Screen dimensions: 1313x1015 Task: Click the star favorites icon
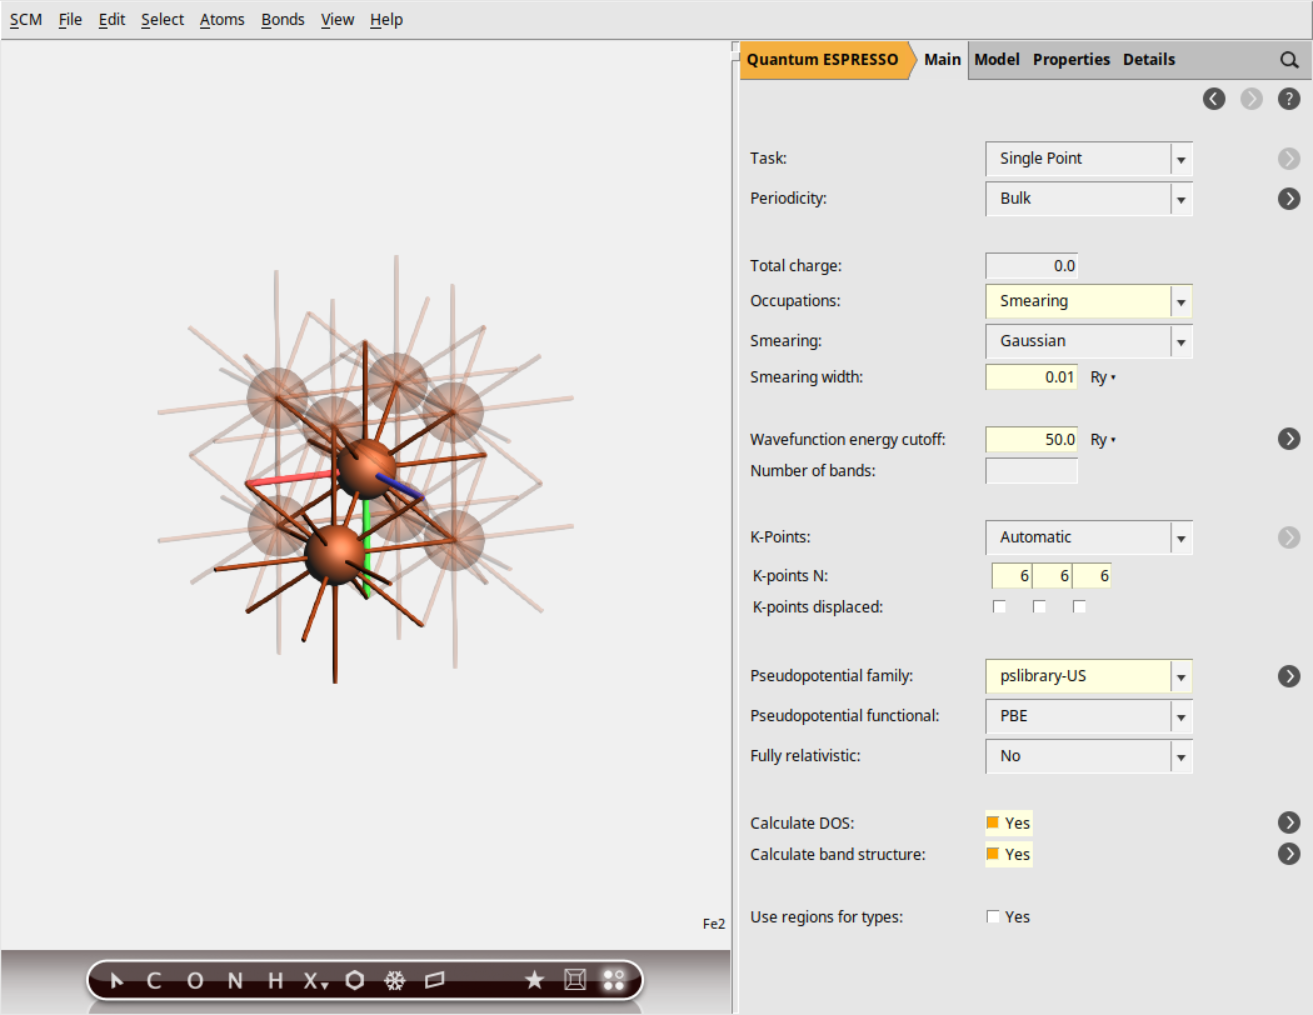pos(534,980)
